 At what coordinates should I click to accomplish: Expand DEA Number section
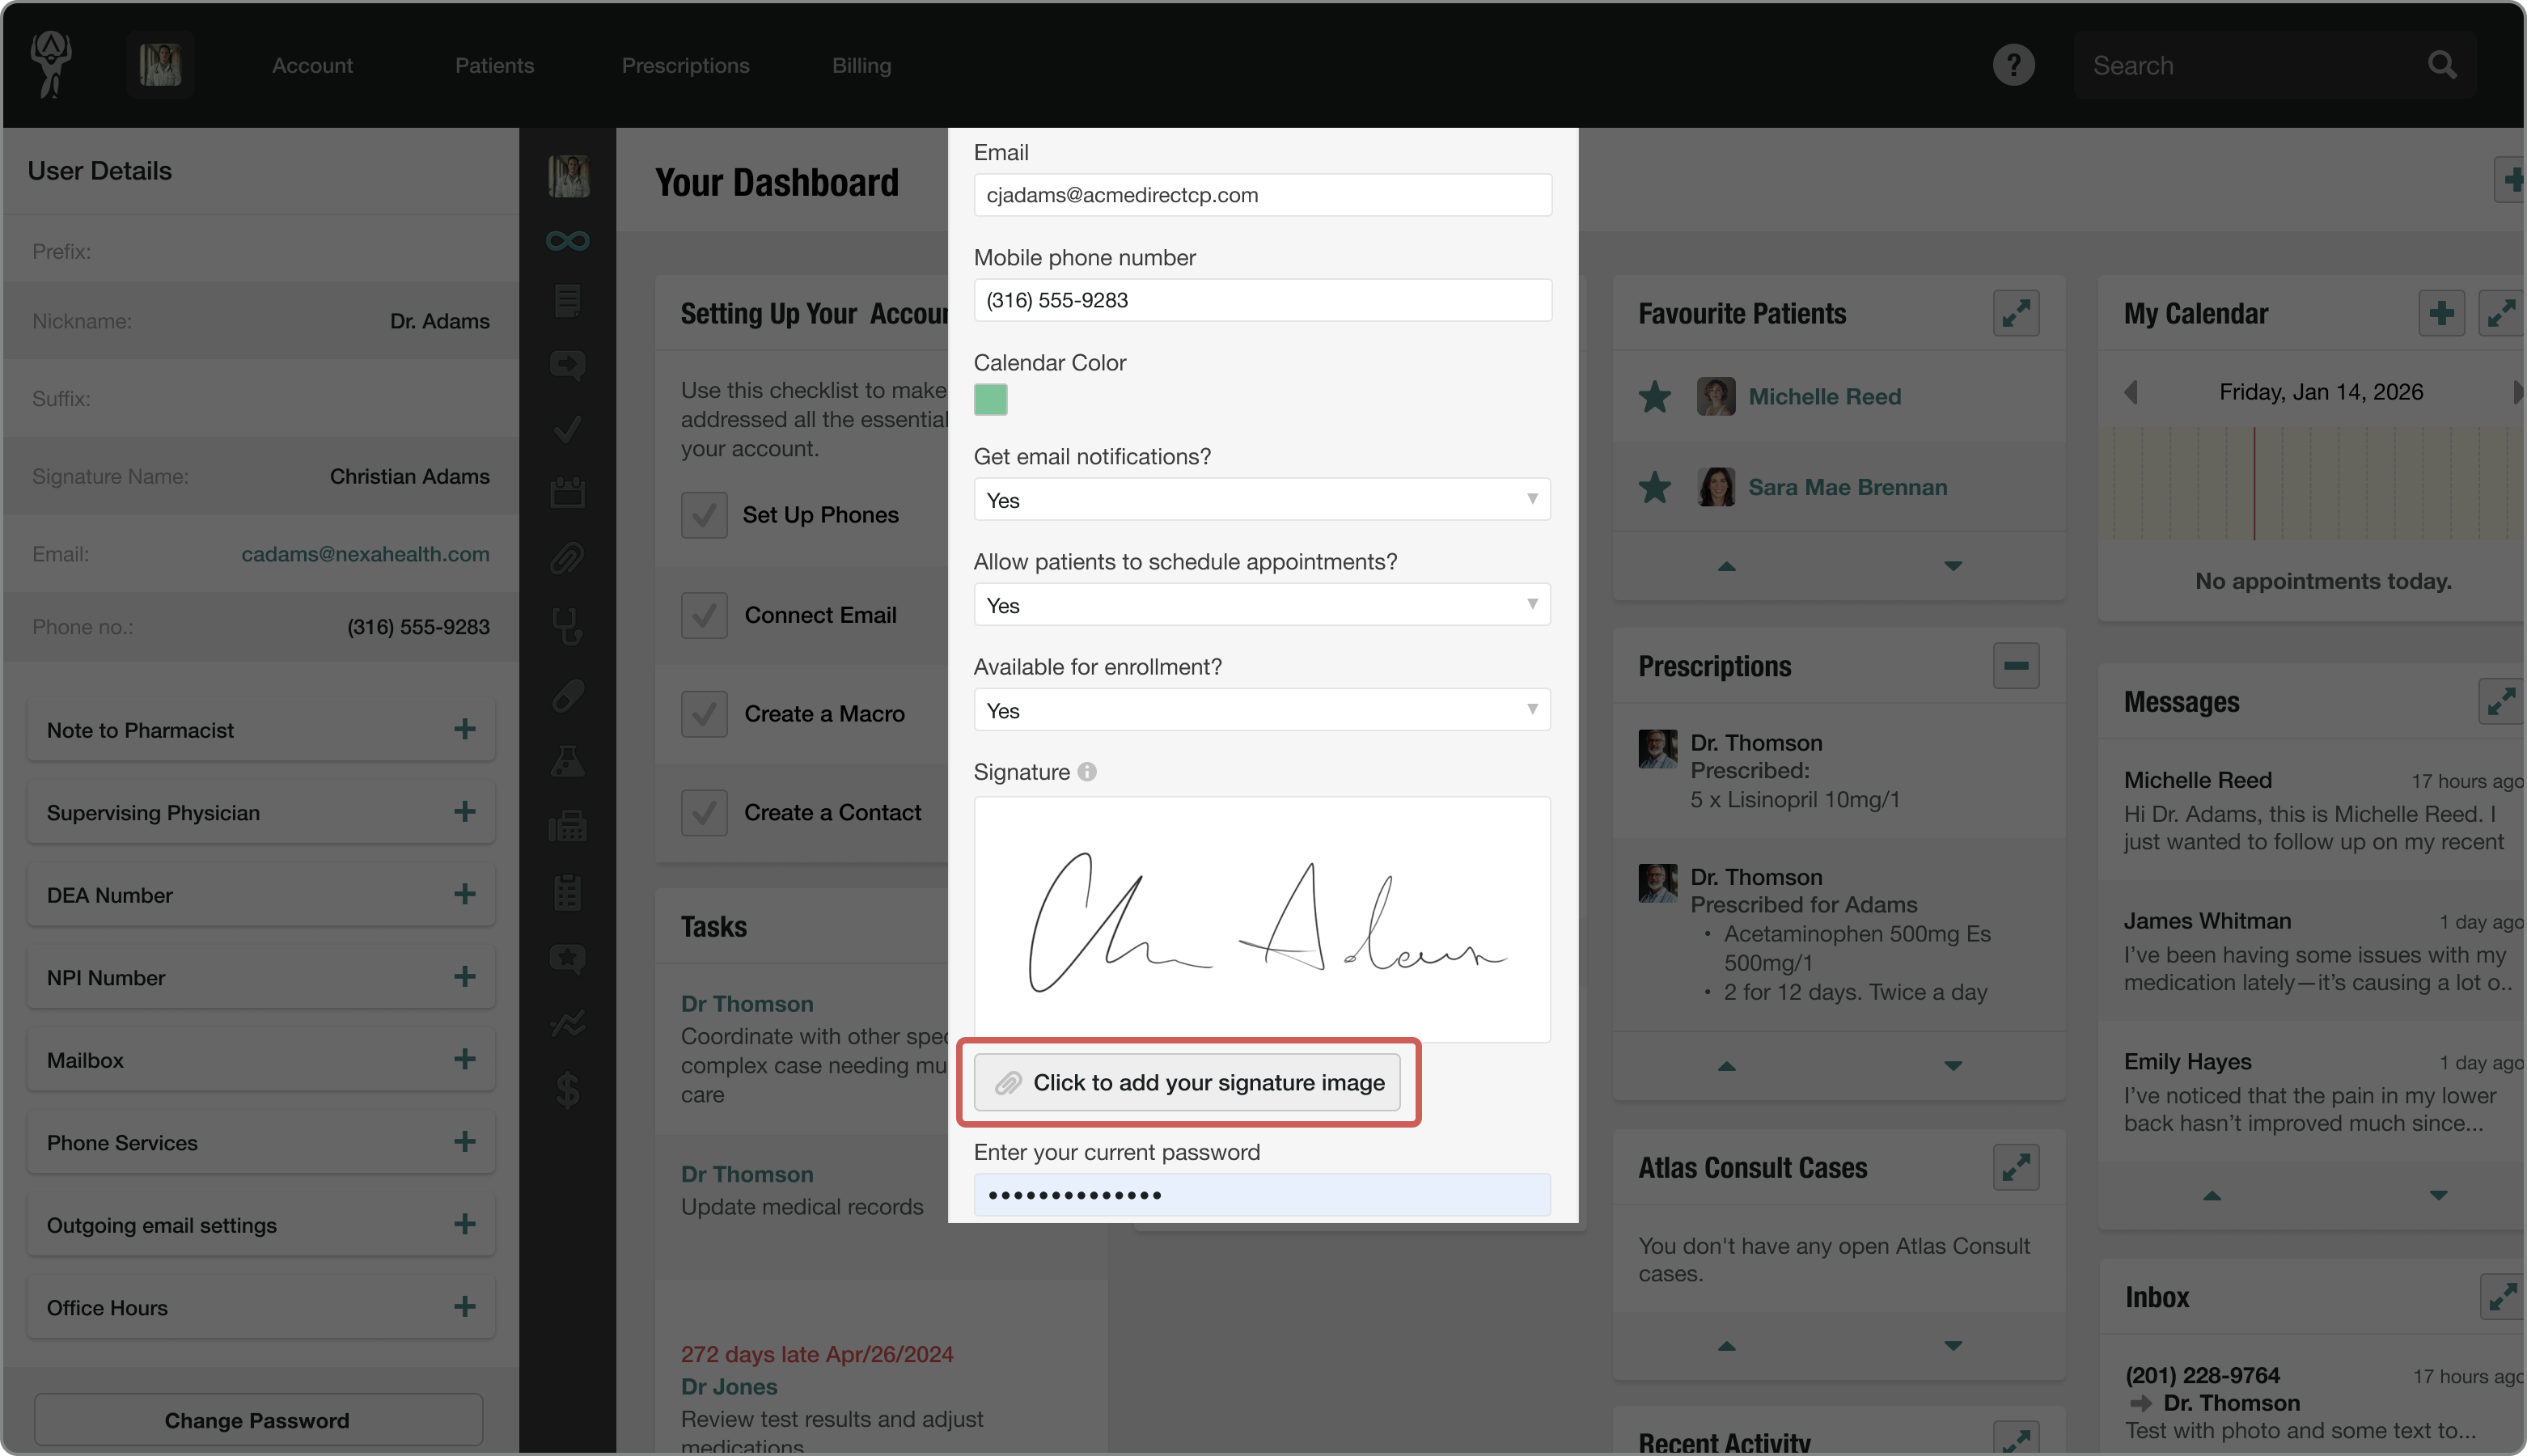pyautogui.click(x=465, y=894)
